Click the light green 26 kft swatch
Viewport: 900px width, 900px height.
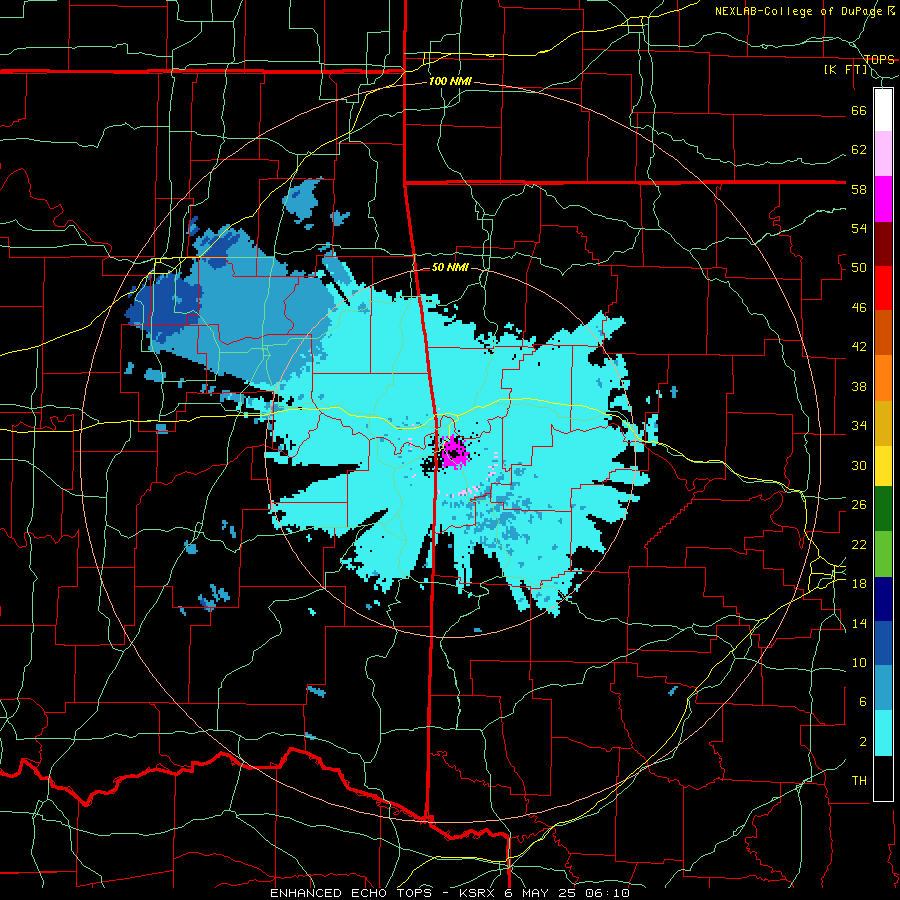click(x=883, y=554)
